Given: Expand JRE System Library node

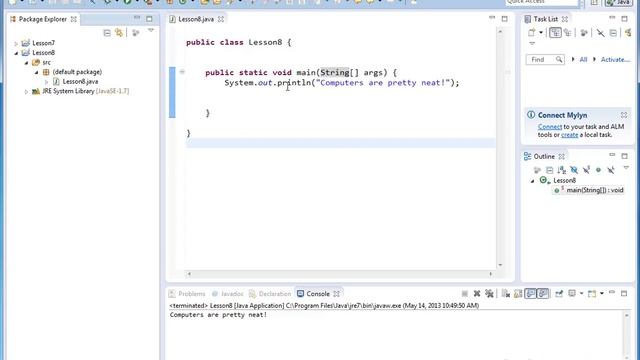Looking at the screenshot, I should [27, 92].
